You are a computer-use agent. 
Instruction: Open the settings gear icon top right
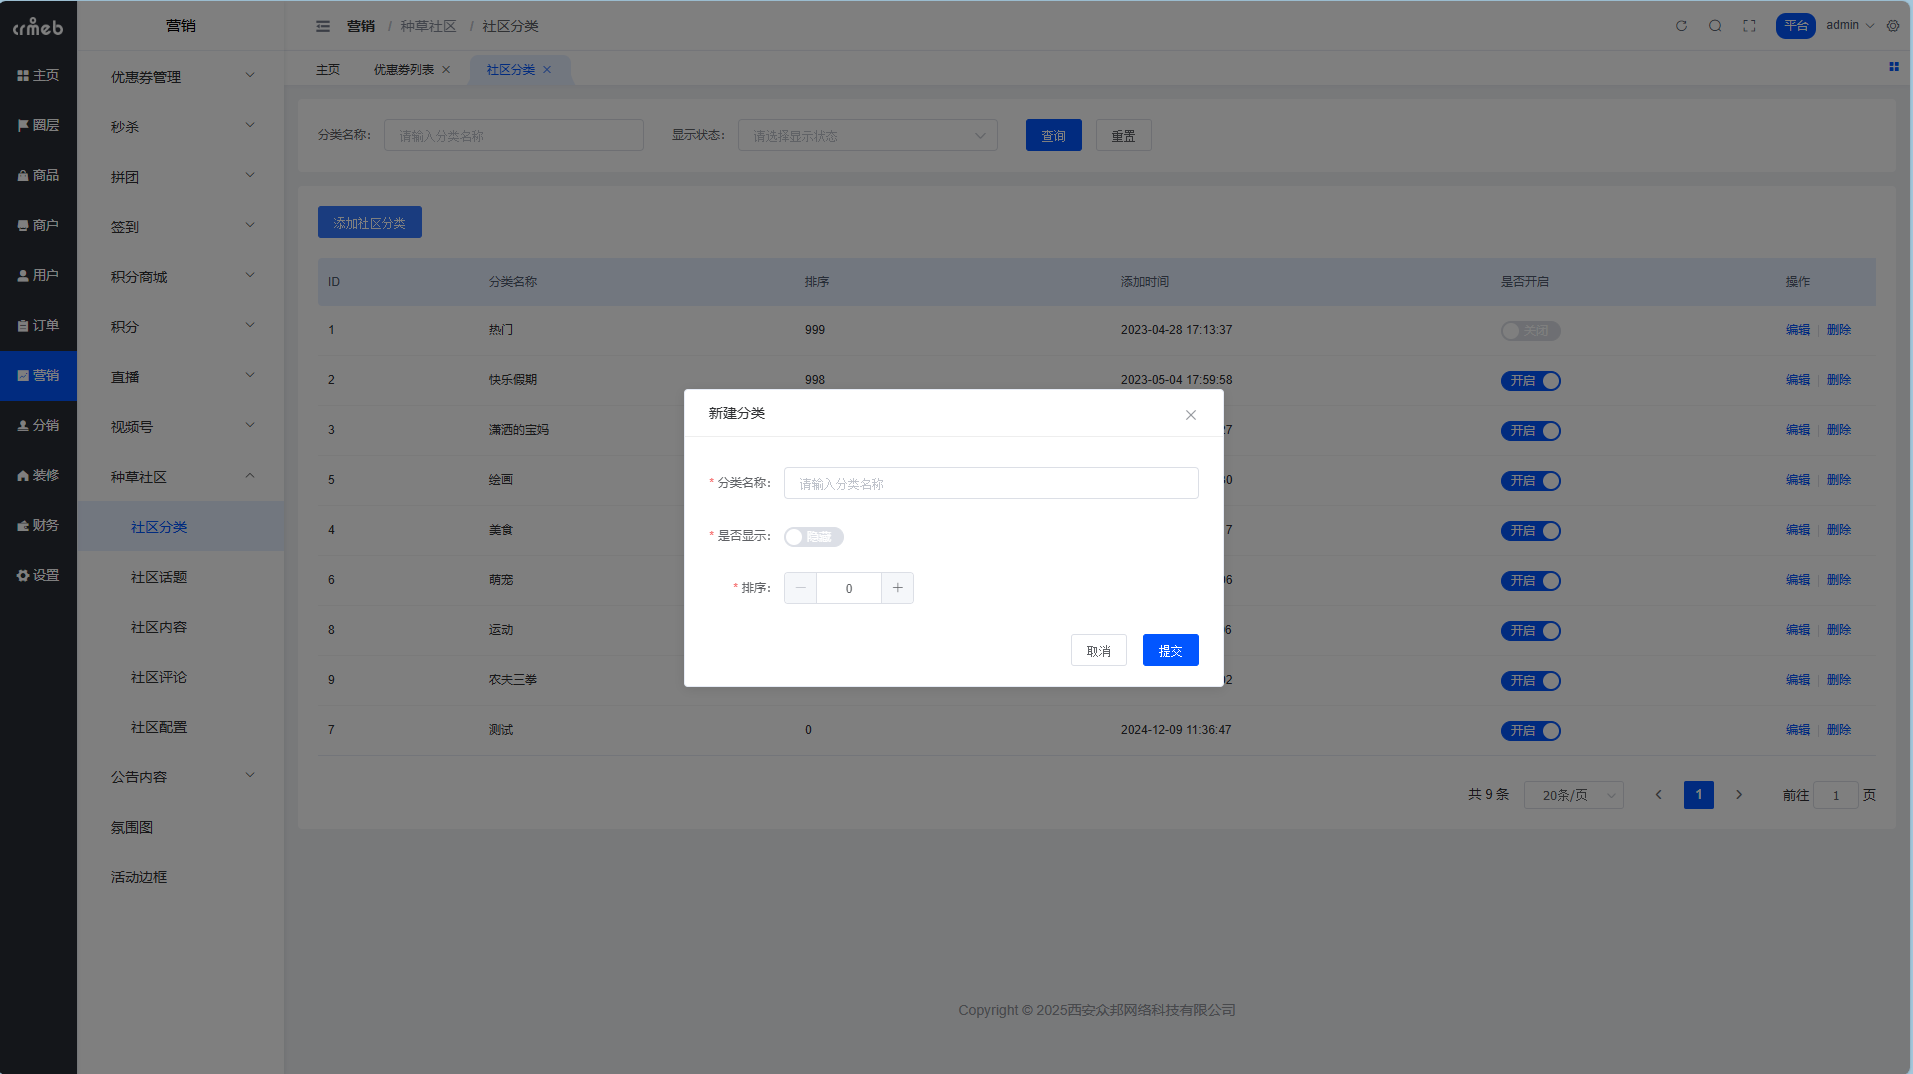[1893, 26]
